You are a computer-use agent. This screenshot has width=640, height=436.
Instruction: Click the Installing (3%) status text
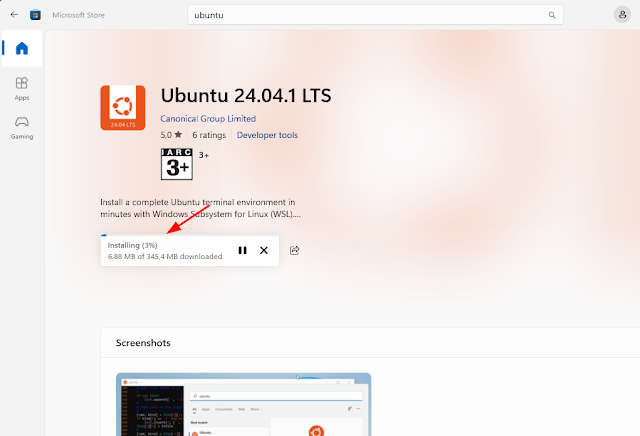point(133,245)
